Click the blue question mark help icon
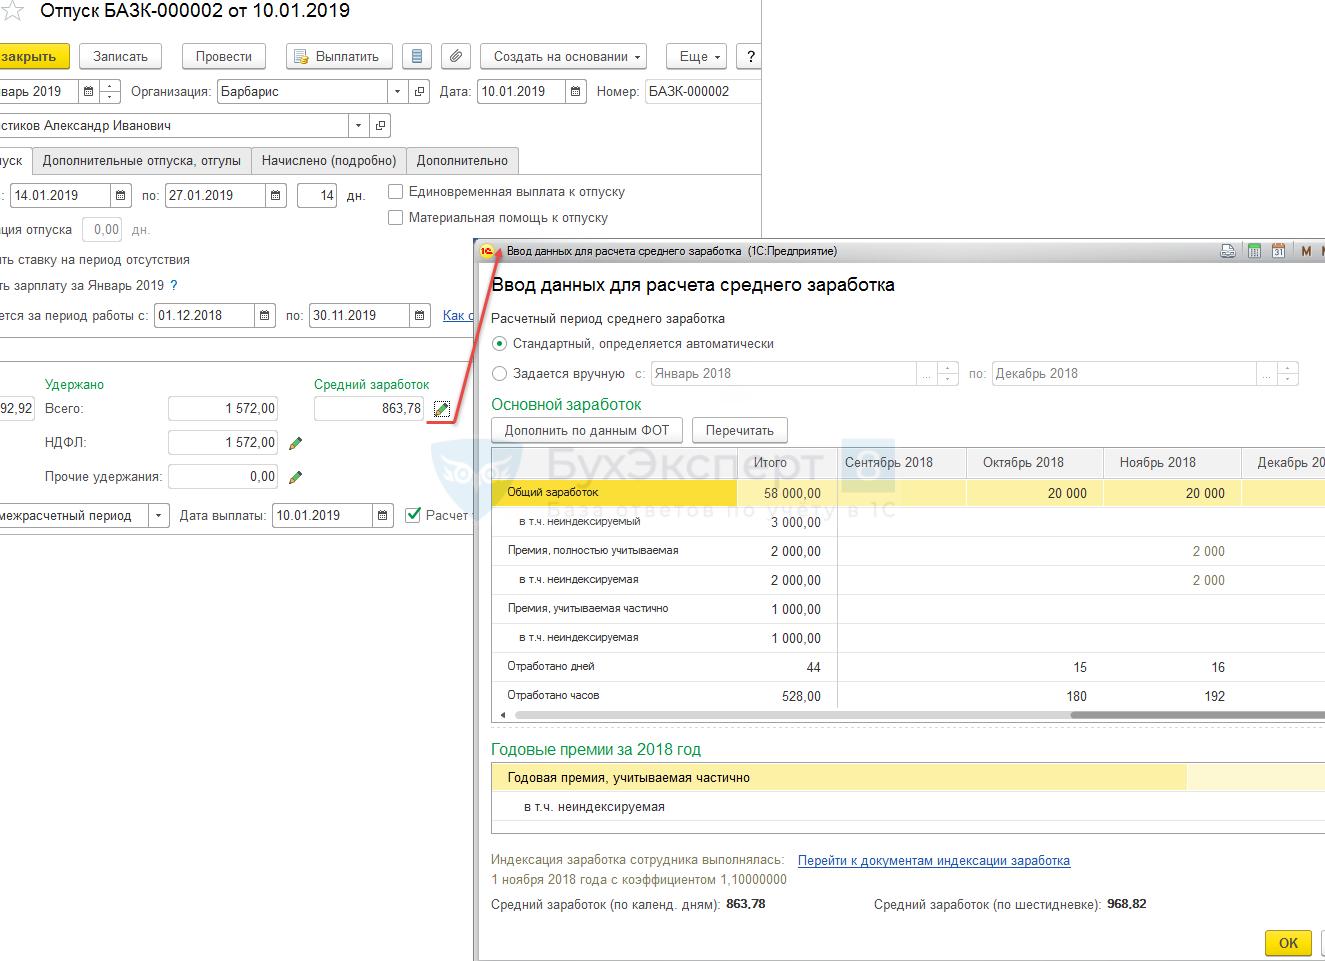The width and height of the screenshot is (1325, 961). pyautogui.click(x=174, y=285)
